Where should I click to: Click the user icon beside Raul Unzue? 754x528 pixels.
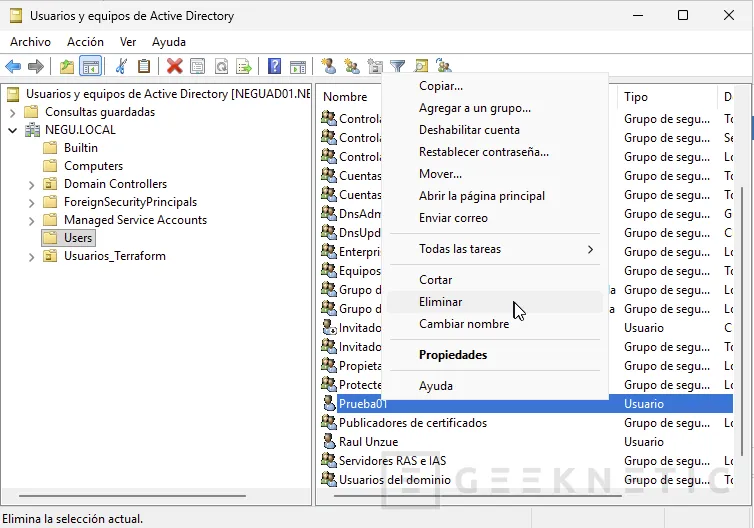[x=329, y=441]
